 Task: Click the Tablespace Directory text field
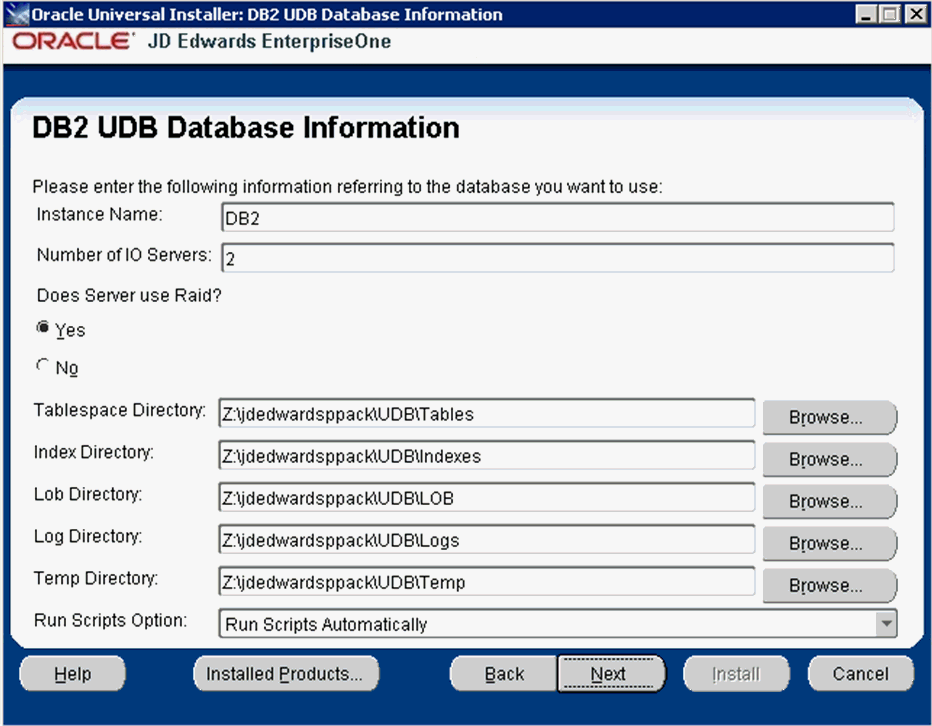pyautogui.click(x=487, y=414)
